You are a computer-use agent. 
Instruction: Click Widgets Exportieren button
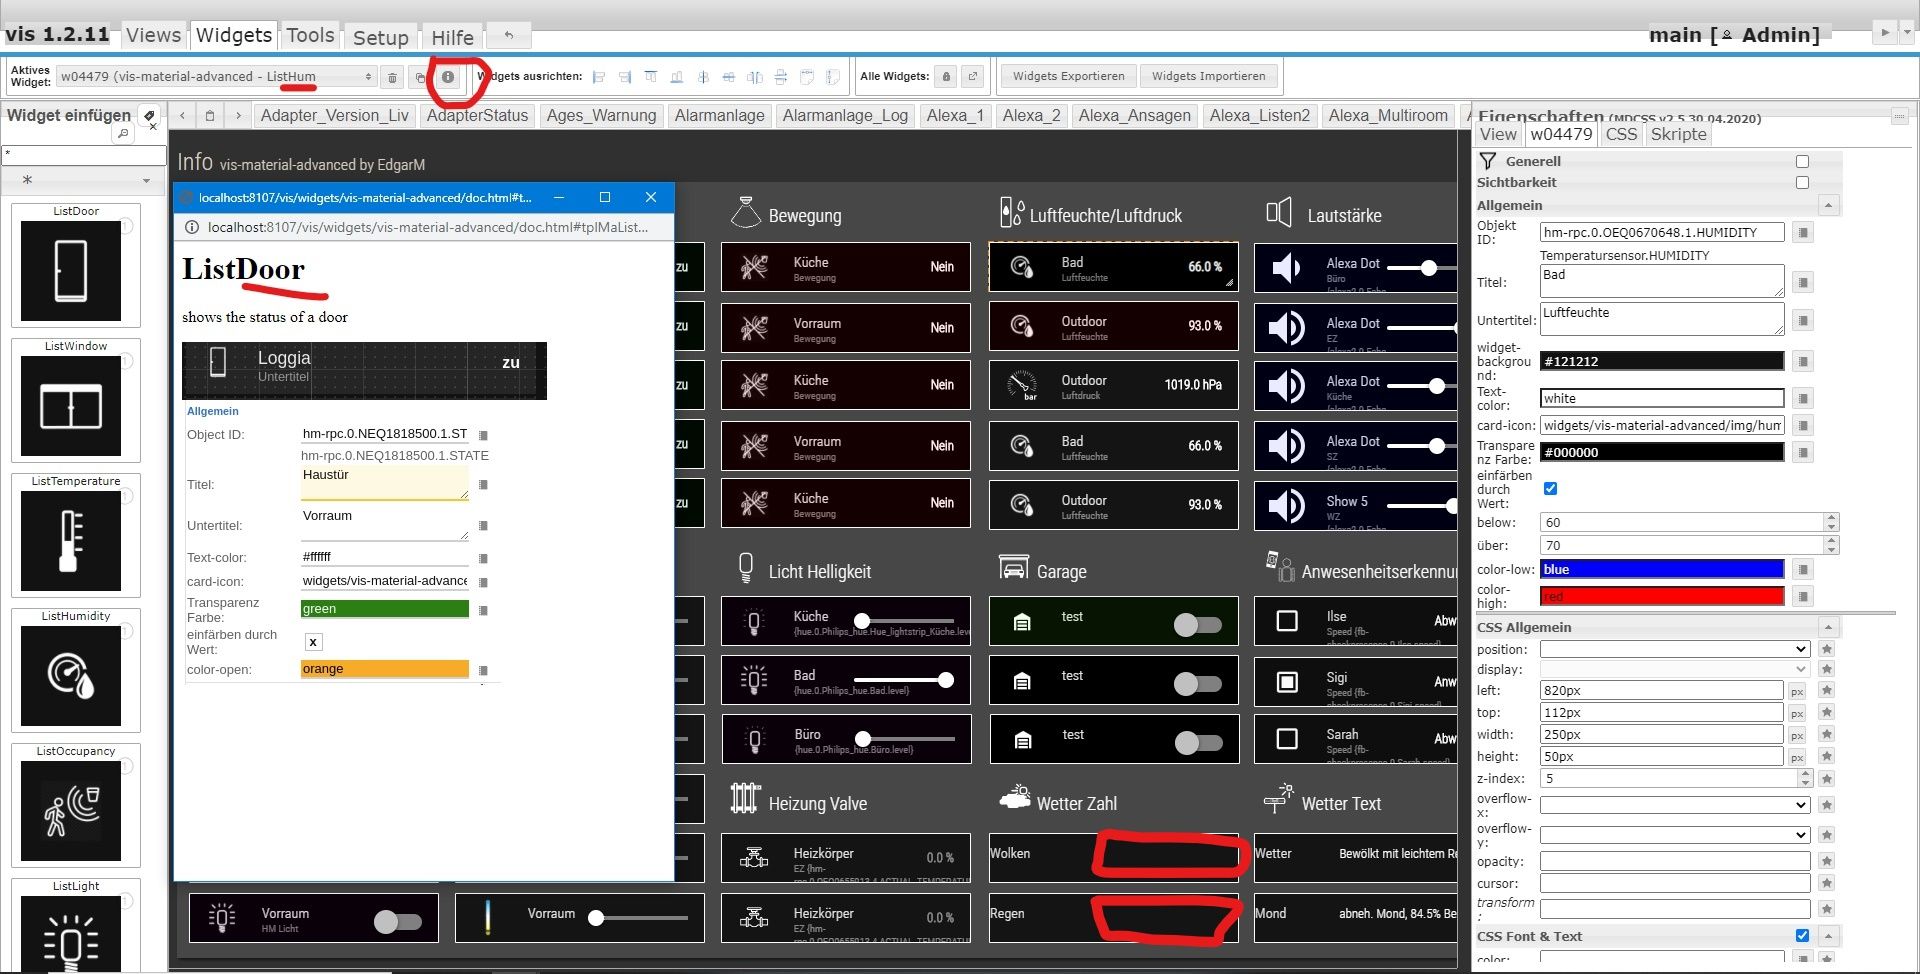pyautogui.click(x=1068, y=76)
